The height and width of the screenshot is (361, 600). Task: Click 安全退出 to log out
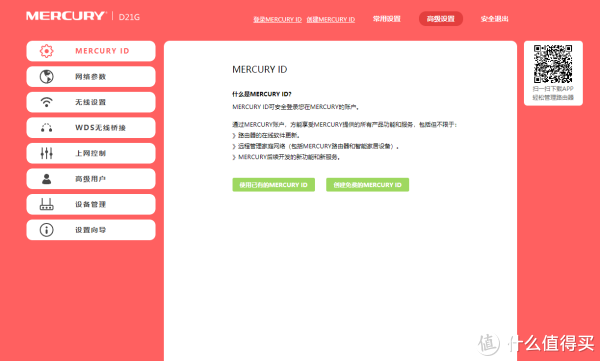pos(494,19)
